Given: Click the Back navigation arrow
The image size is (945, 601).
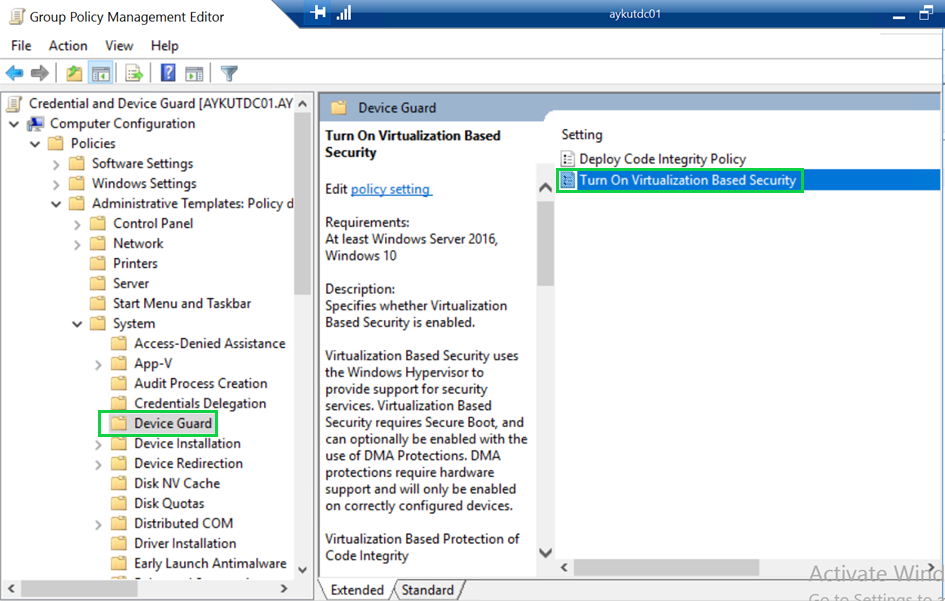Looking at the screenshot, I should coord(15,72).
